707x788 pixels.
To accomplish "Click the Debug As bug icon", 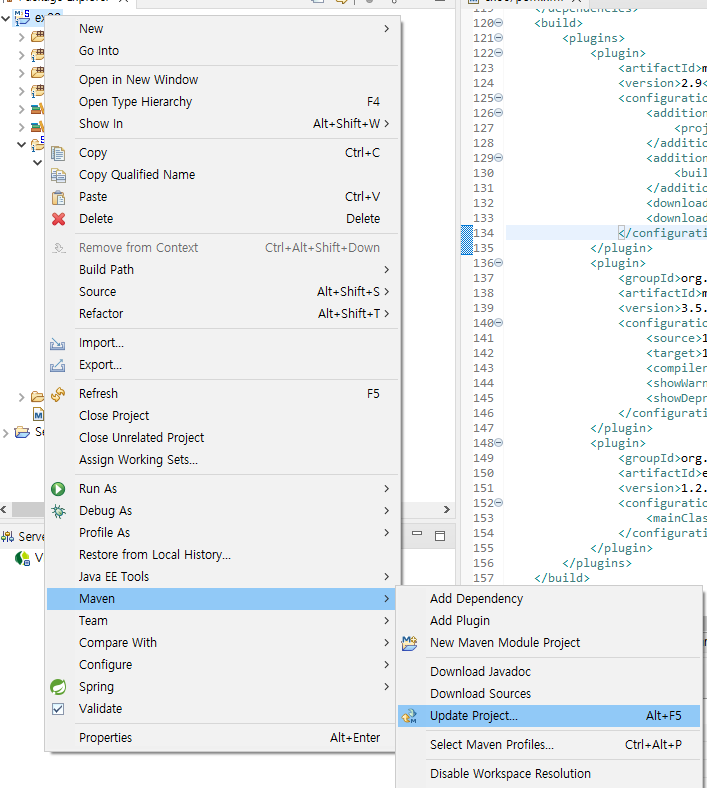I will [58, 511].
